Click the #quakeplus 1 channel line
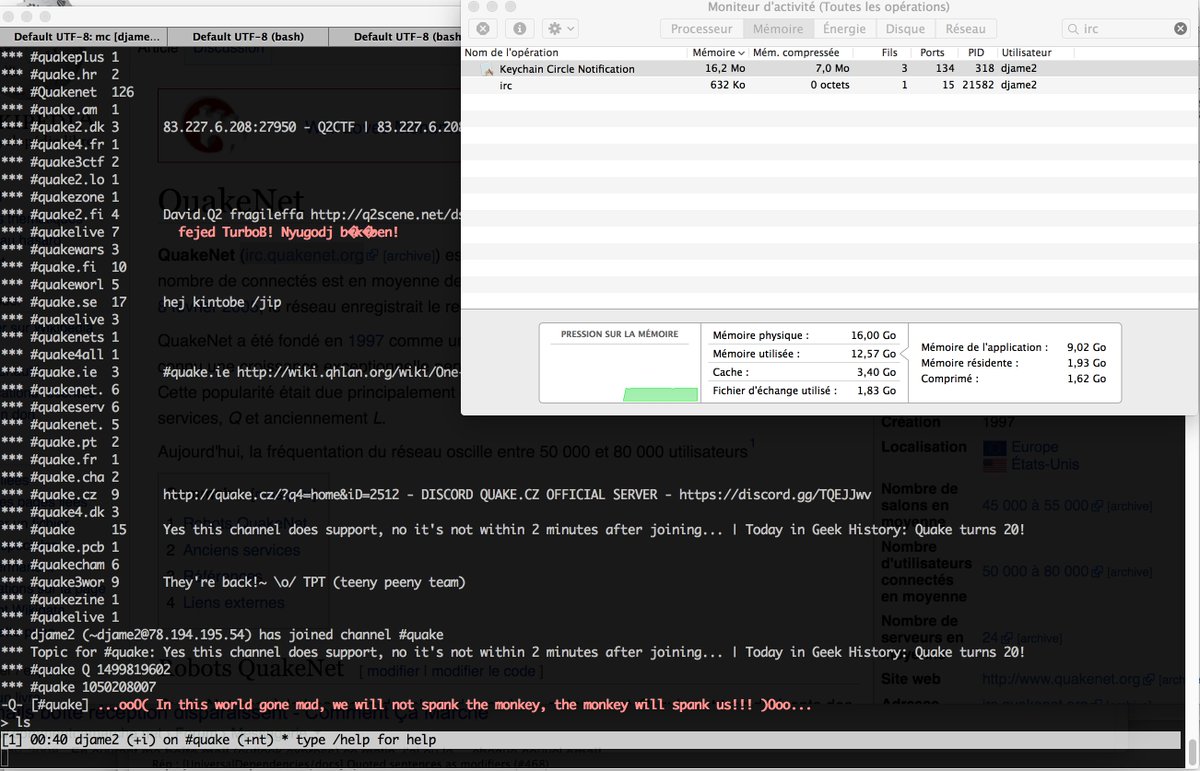1200x771 pixels. pyautogui.click(x=60, y=57)
